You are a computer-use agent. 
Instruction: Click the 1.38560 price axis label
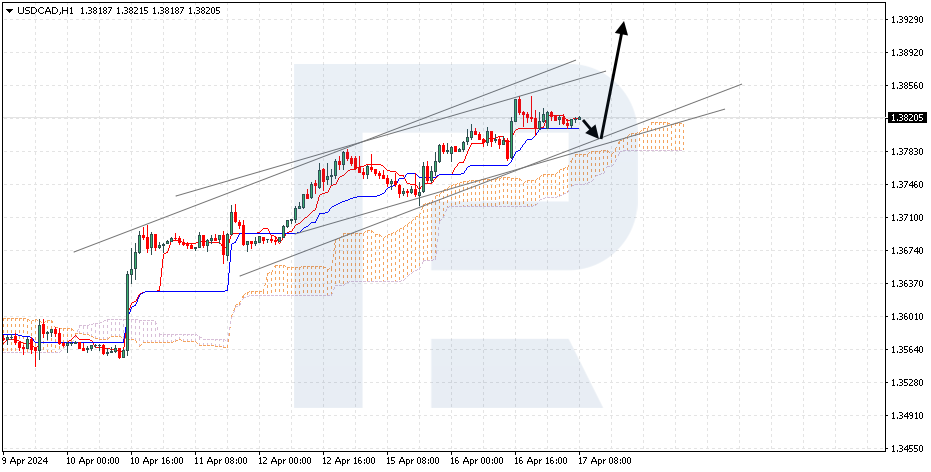point(907,85)
